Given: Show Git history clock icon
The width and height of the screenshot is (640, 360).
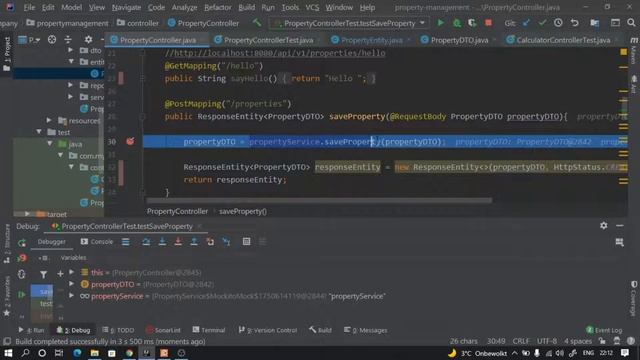Looking at the screenshot, I should [558, 23].
